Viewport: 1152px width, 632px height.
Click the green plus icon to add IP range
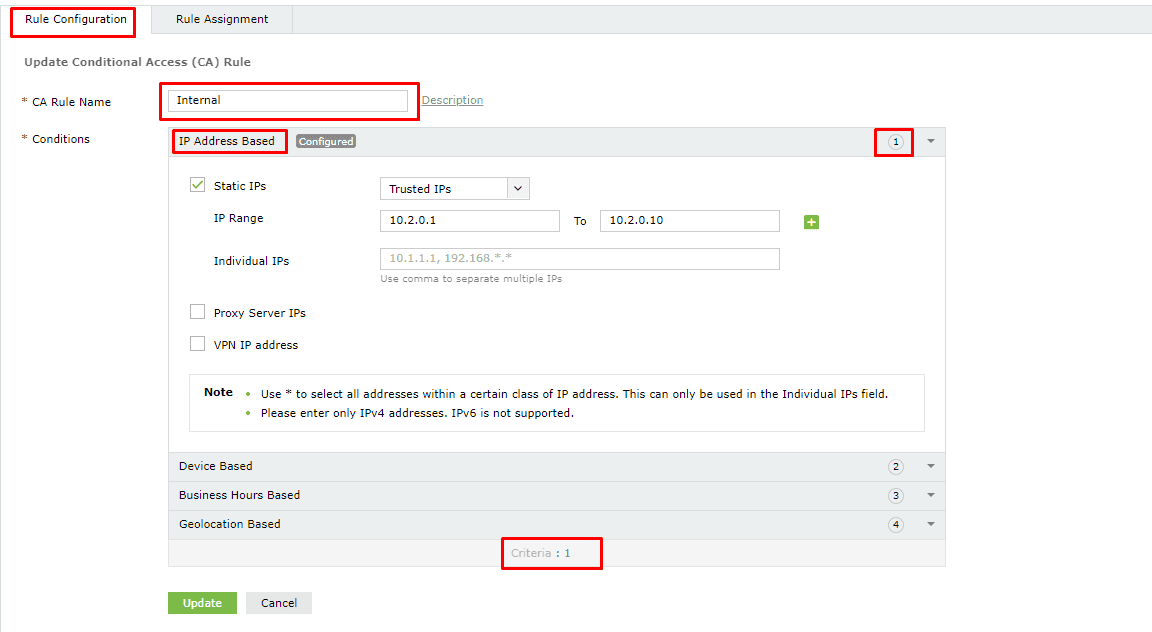[x=811, y=221]
